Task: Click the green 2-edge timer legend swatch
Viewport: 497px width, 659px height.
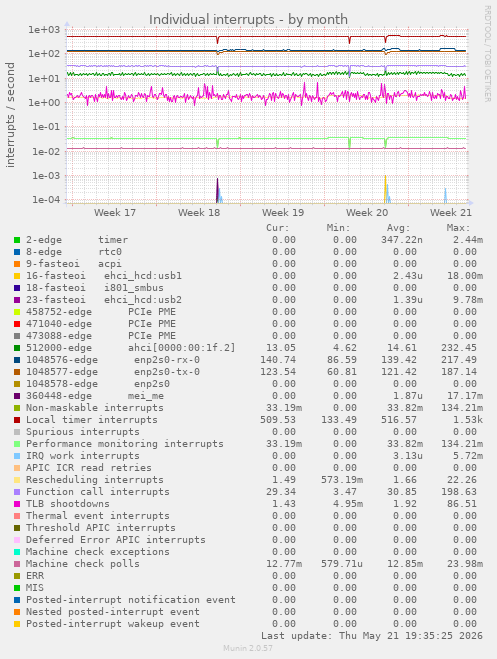Action: click(x=17, y=240)
